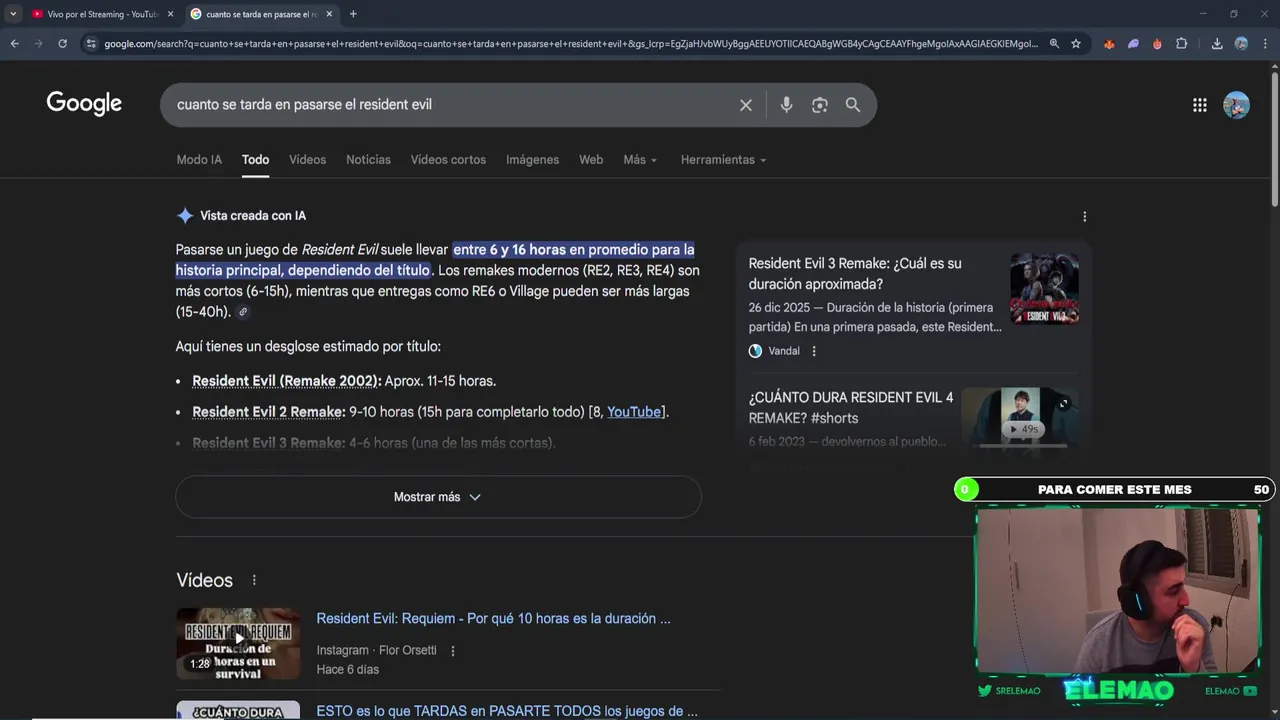Close the 'Vivo por el Streaming' tab
Image resolution: width=1280 pixels, height=720 pixels.
170,14
